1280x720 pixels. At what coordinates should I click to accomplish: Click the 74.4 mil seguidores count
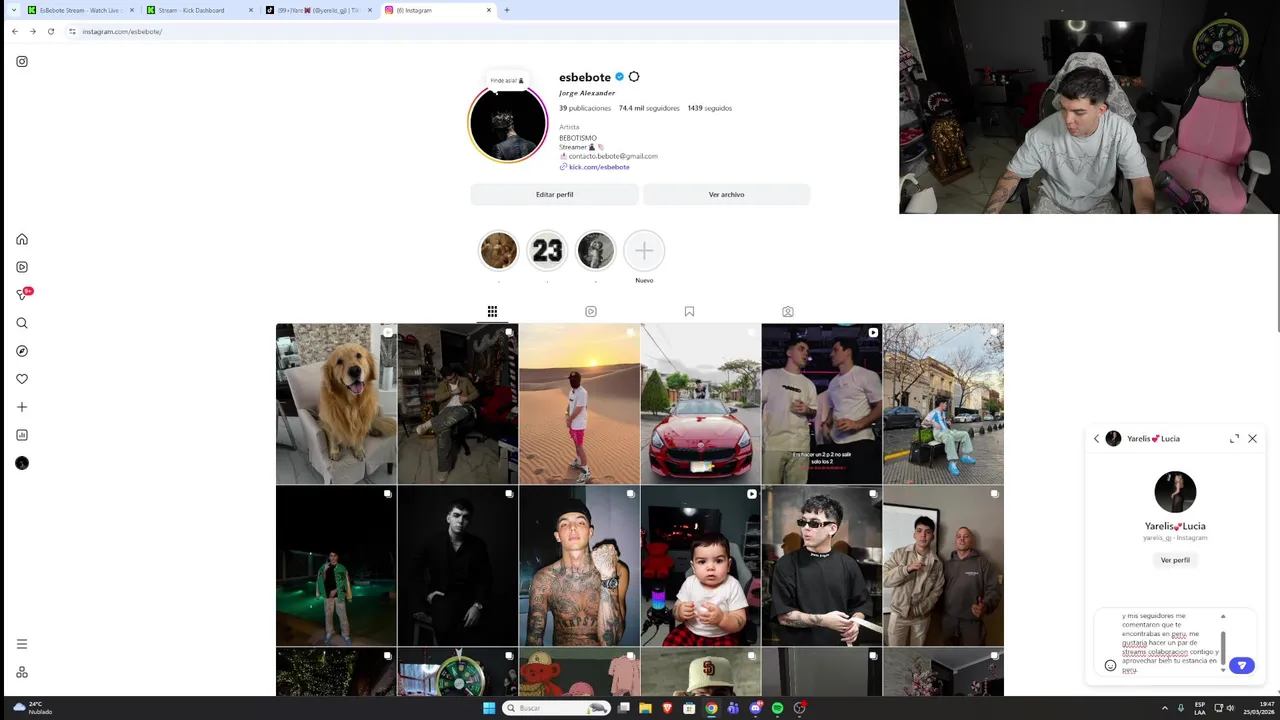(x=649, y=108)
